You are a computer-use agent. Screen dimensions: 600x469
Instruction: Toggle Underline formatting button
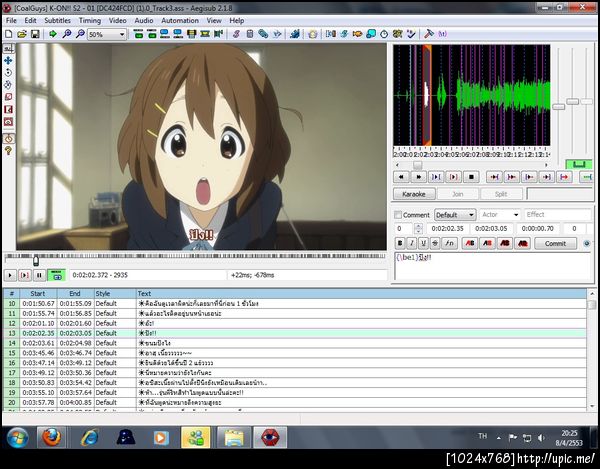[423, 243]
